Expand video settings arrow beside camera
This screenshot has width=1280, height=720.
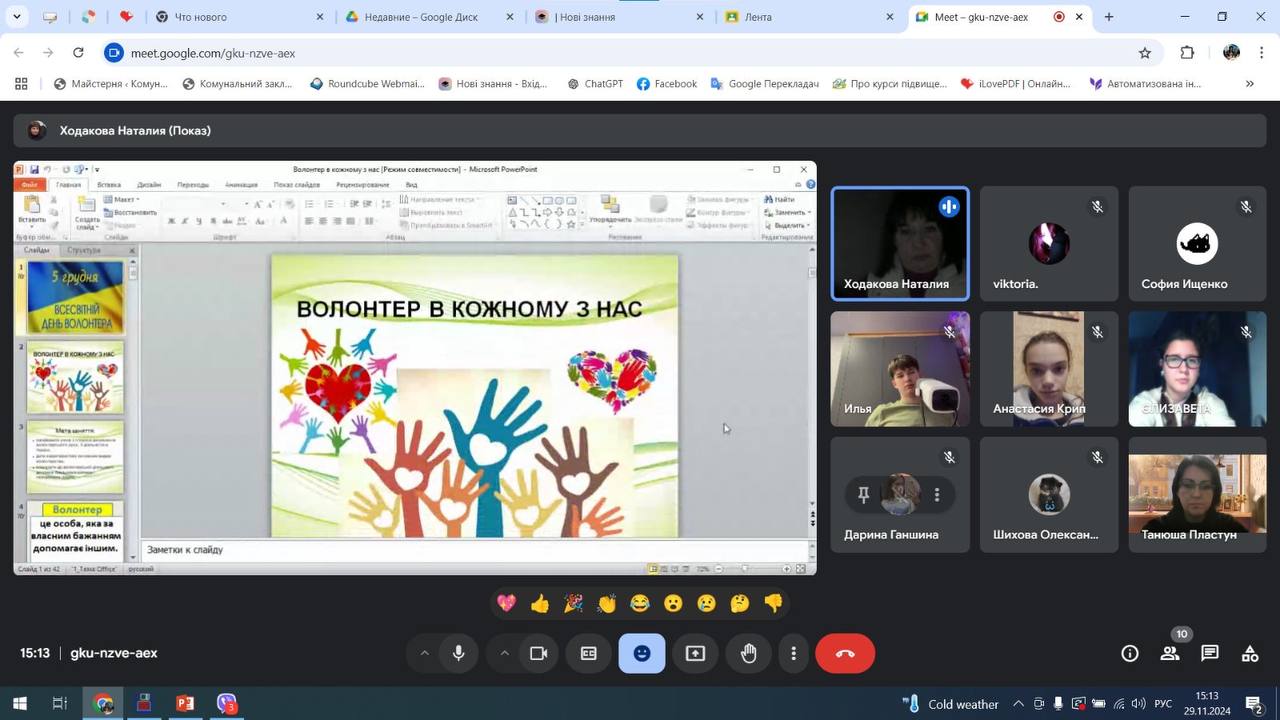pyautogui.click(x=504, y=653)
